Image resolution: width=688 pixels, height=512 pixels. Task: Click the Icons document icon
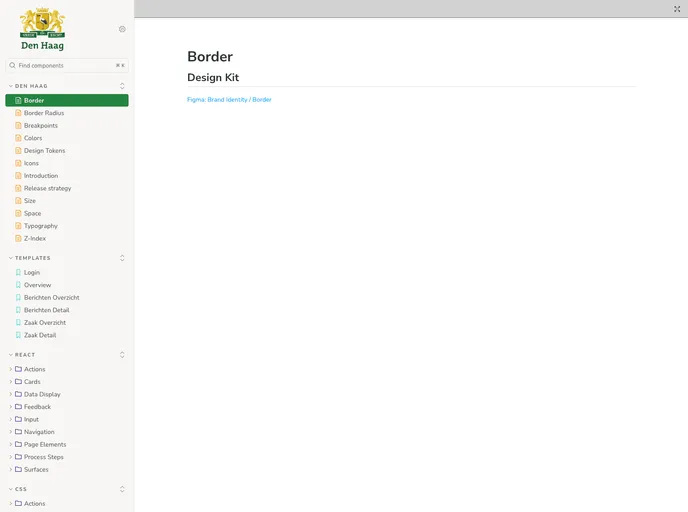[18, 163]
